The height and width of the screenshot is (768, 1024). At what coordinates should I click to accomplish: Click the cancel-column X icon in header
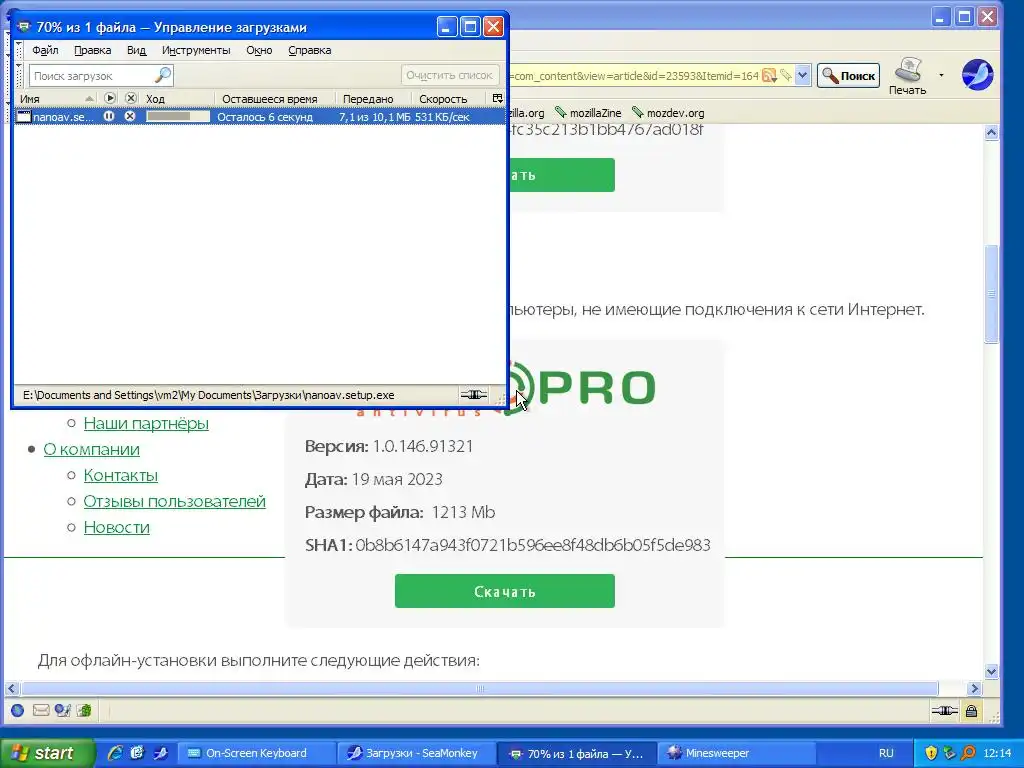click(x=131, y=98)
